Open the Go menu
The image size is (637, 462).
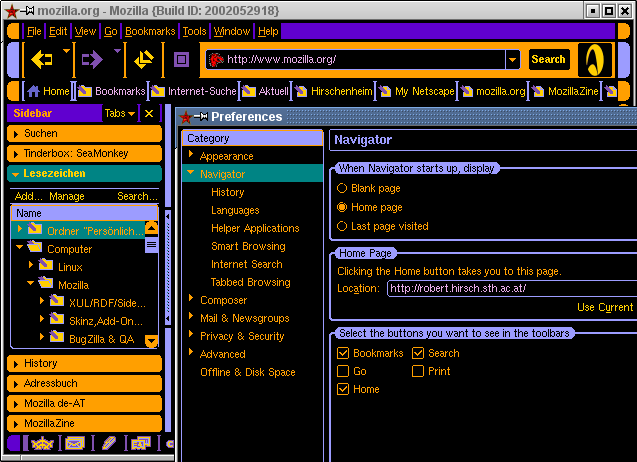click(x=110, y=31)
